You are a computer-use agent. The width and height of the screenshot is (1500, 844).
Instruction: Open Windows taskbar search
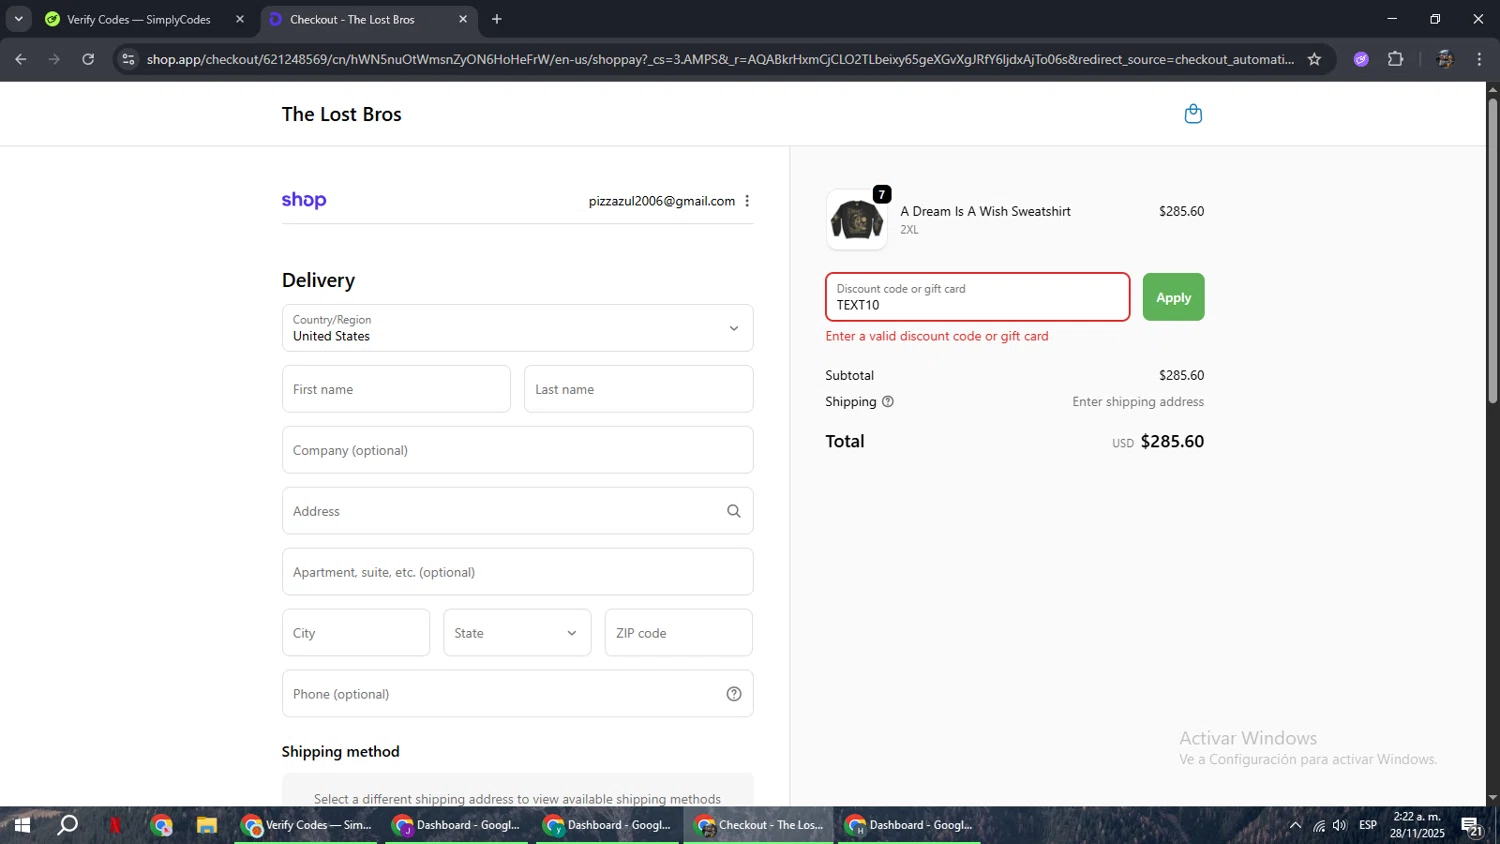point(68,825)
